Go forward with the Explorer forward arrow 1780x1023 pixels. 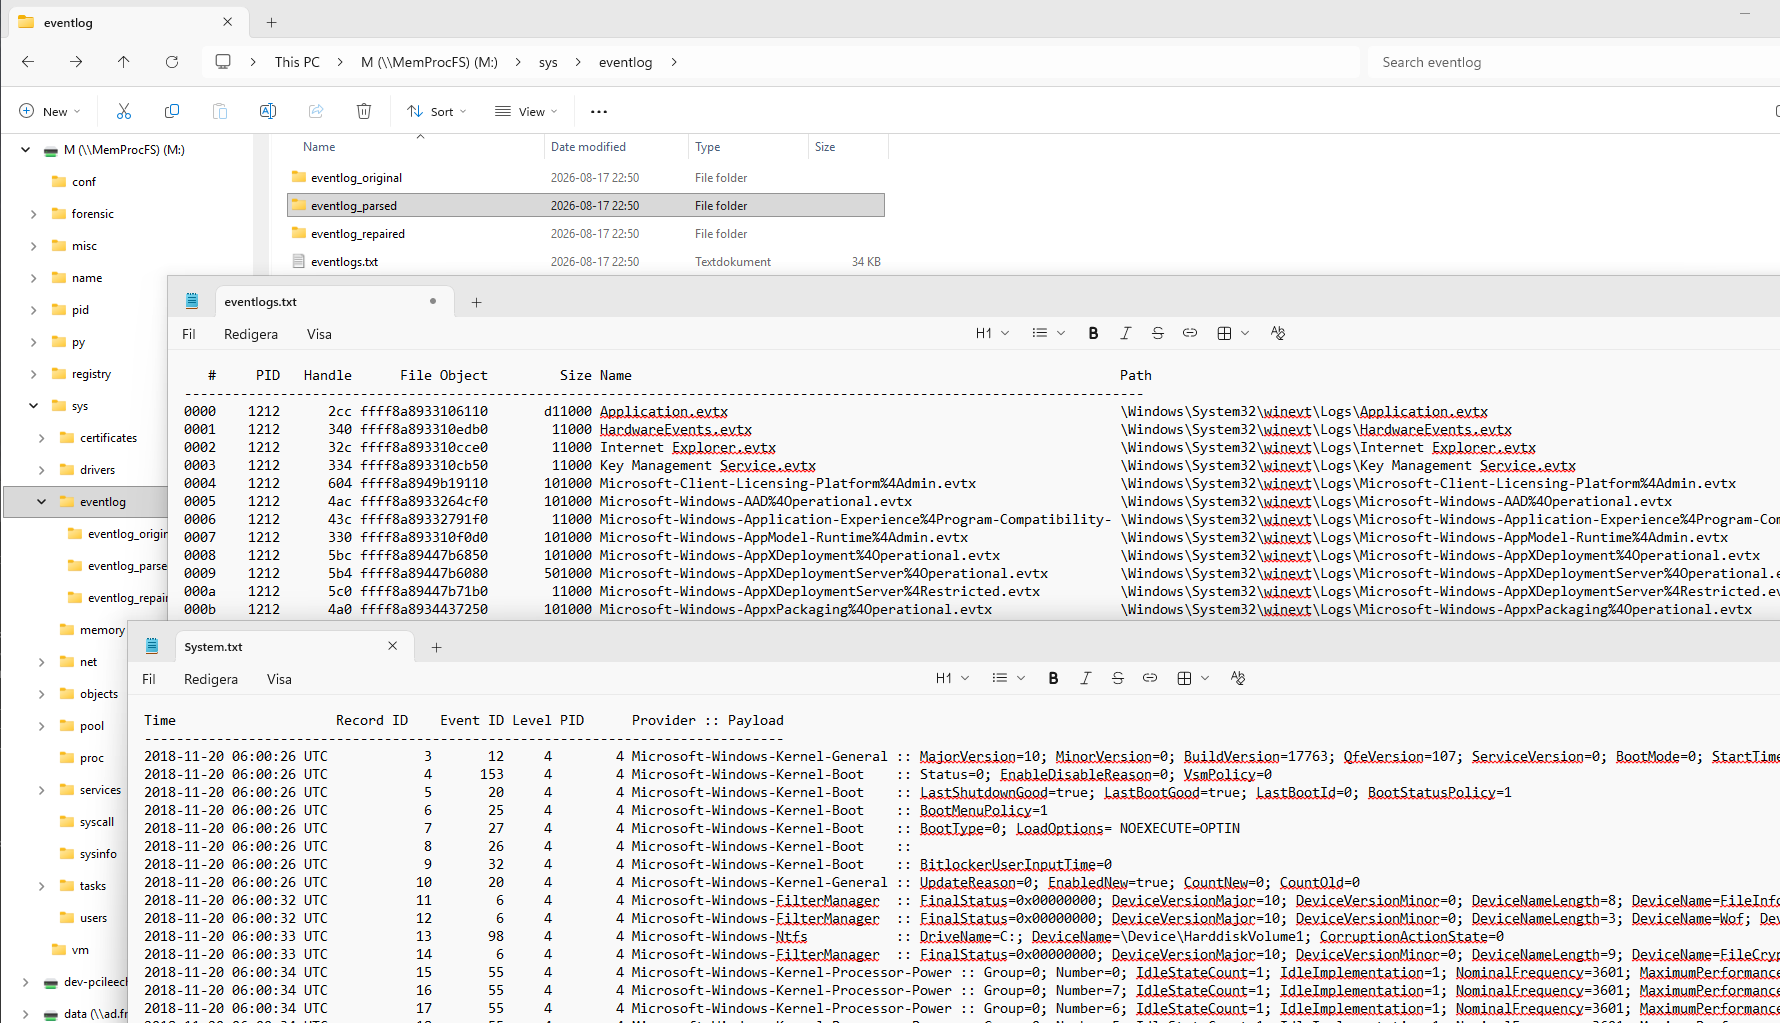pyautogui.click(x=76, y=62)
